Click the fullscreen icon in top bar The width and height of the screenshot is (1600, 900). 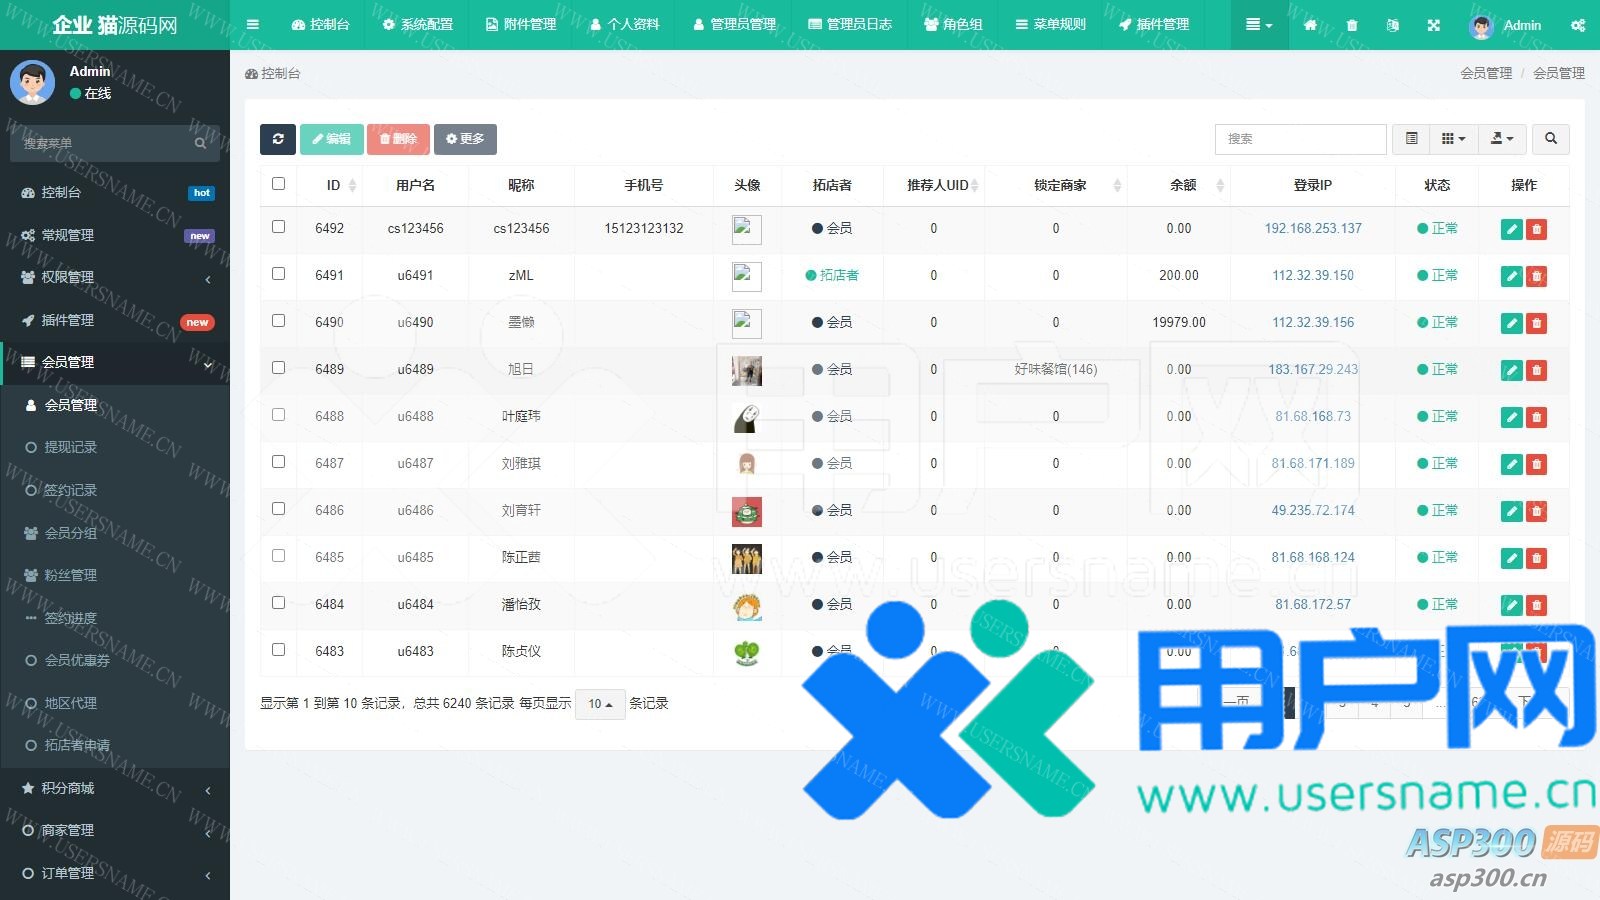click(1433, 25)
